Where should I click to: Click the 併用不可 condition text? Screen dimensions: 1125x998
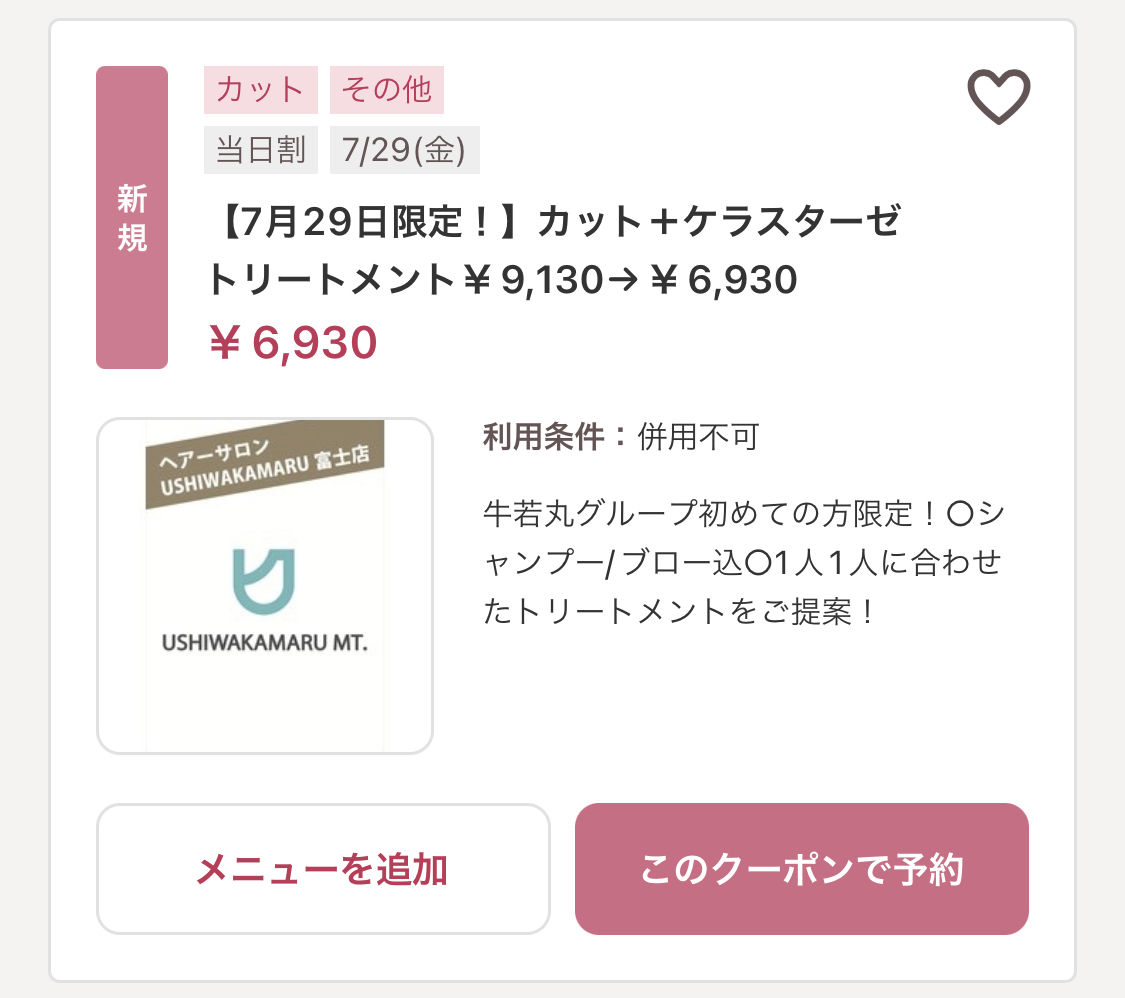(x=698, y=437)
